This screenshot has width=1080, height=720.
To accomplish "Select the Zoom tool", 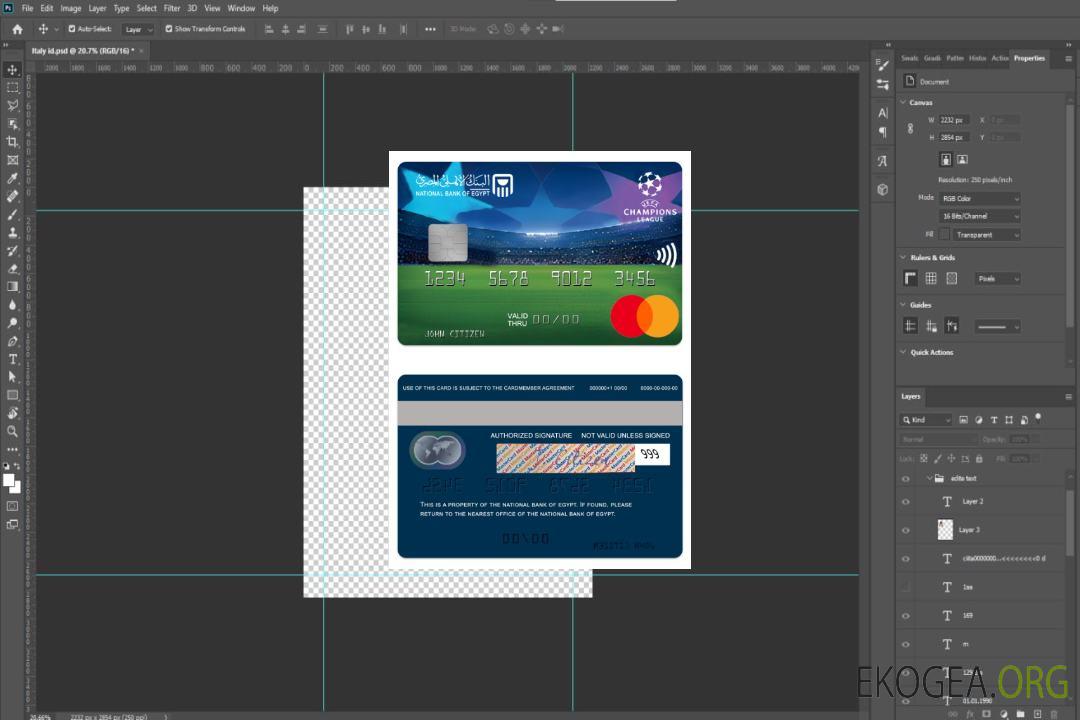I will 12,431.
